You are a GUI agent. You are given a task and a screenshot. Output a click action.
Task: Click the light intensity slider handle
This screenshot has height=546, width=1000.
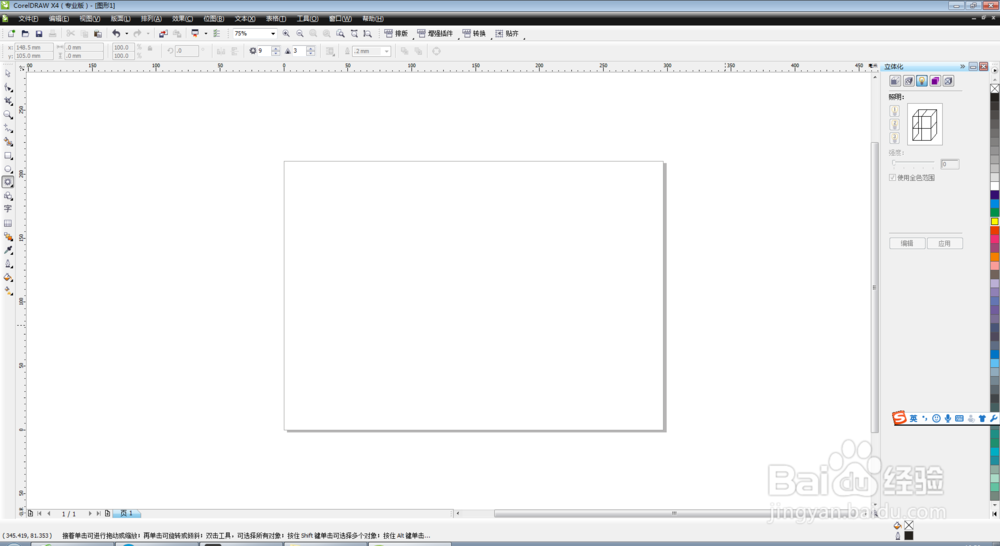click(x=894, y=163)
